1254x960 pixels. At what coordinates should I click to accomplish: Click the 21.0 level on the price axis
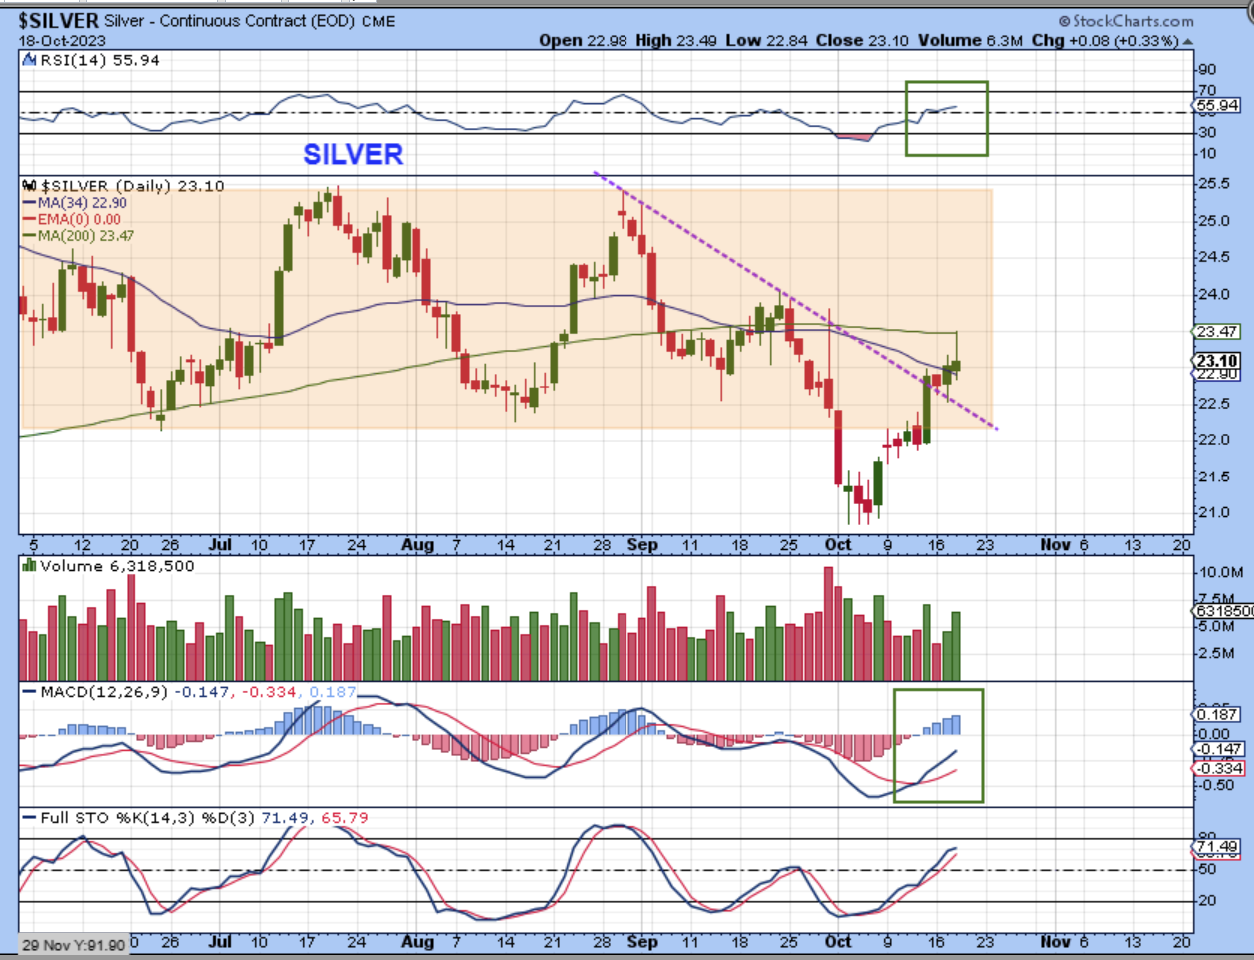(1213, 513)
